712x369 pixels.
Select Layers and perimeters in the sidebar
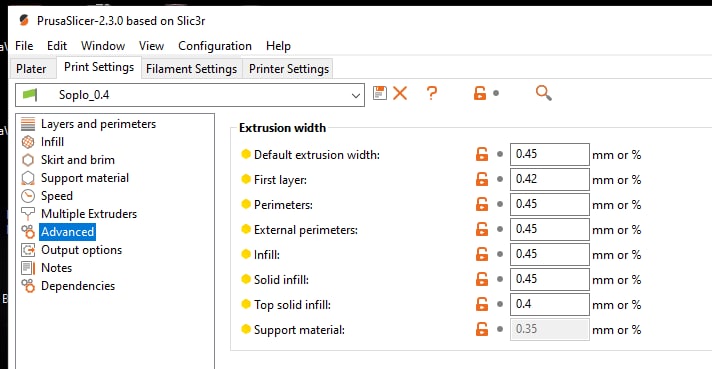pos(98,124)
